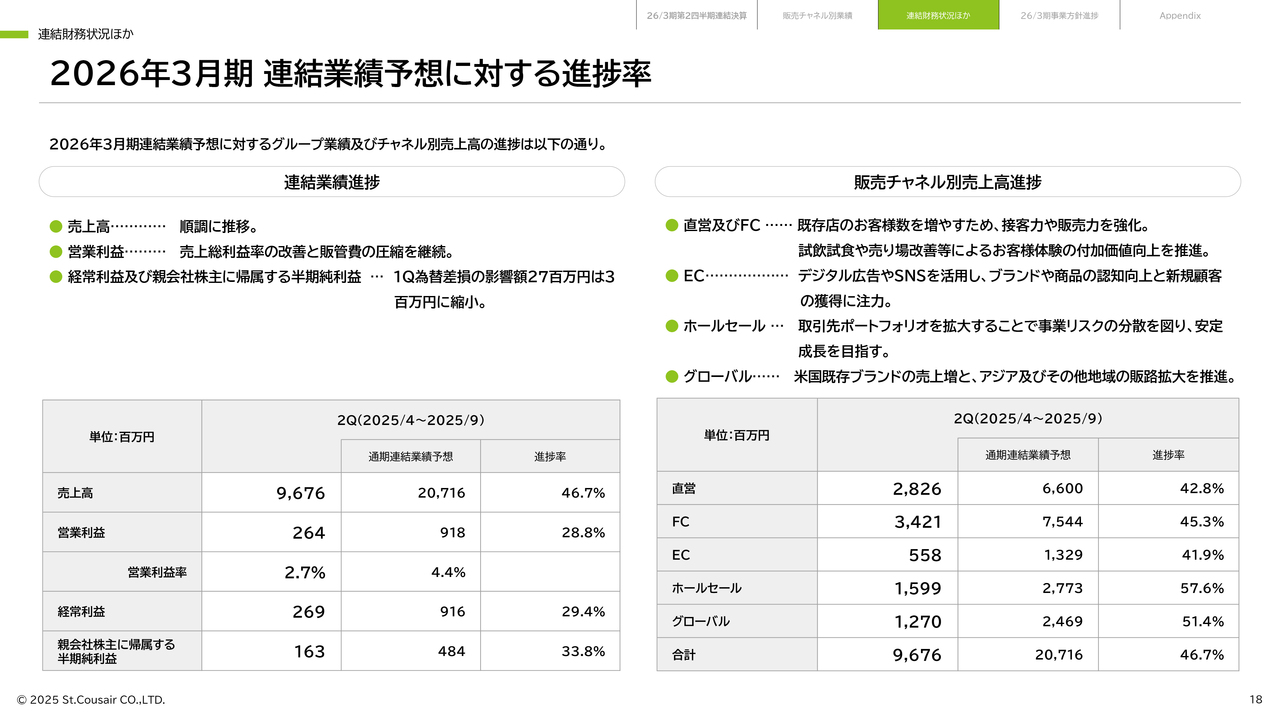The width and height of the screenshot is (1280, 720).
Task: Select the active 連結財務状況ほか tab
Action: [x=938, y=15]
